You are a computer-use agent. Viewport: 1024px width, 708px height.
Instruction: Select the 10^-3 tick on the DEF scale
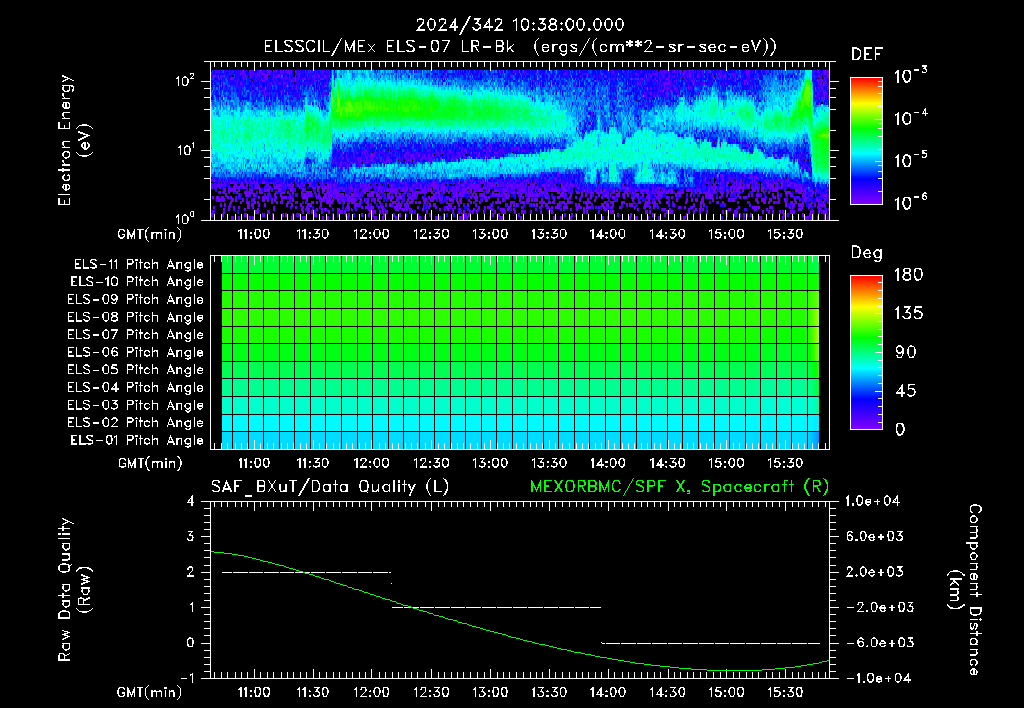(x=910, y=76)
